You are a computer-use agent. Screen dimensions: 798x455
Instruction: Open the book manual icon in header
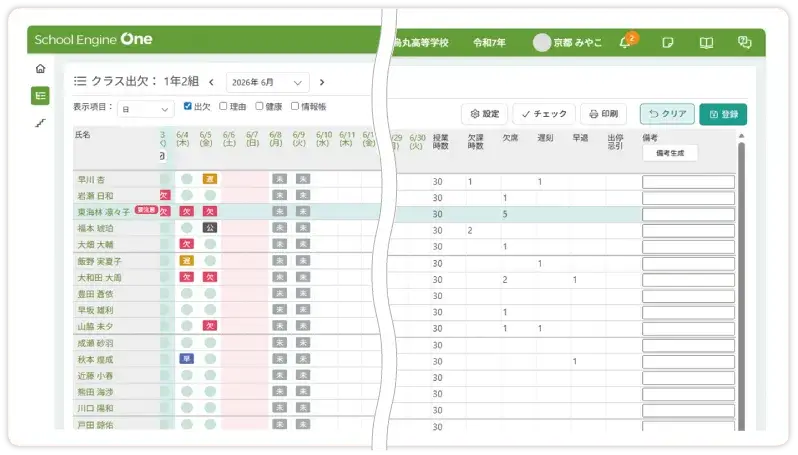[x=706, y=43]
